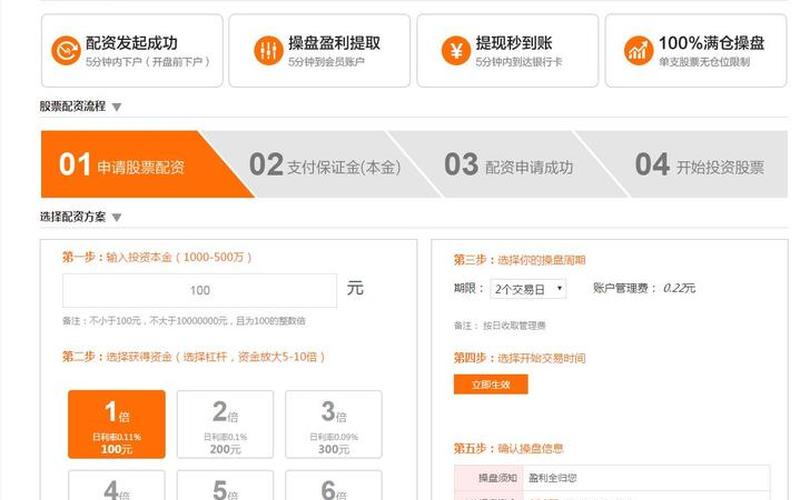The image size is (800, 500).
Task: Click the 配资发起成功 feature card title
Action: (132, 43)
